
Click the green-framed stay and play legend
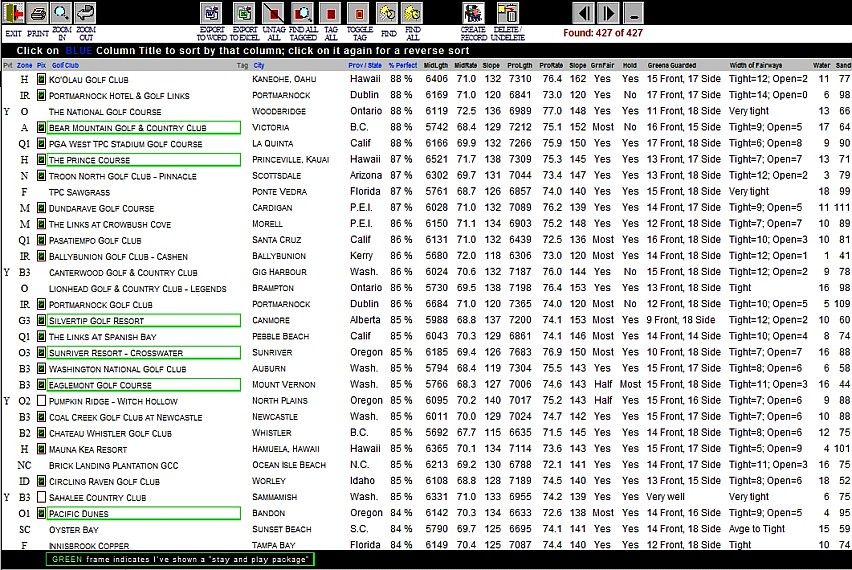pyautogui.click(x=180, y=559)
